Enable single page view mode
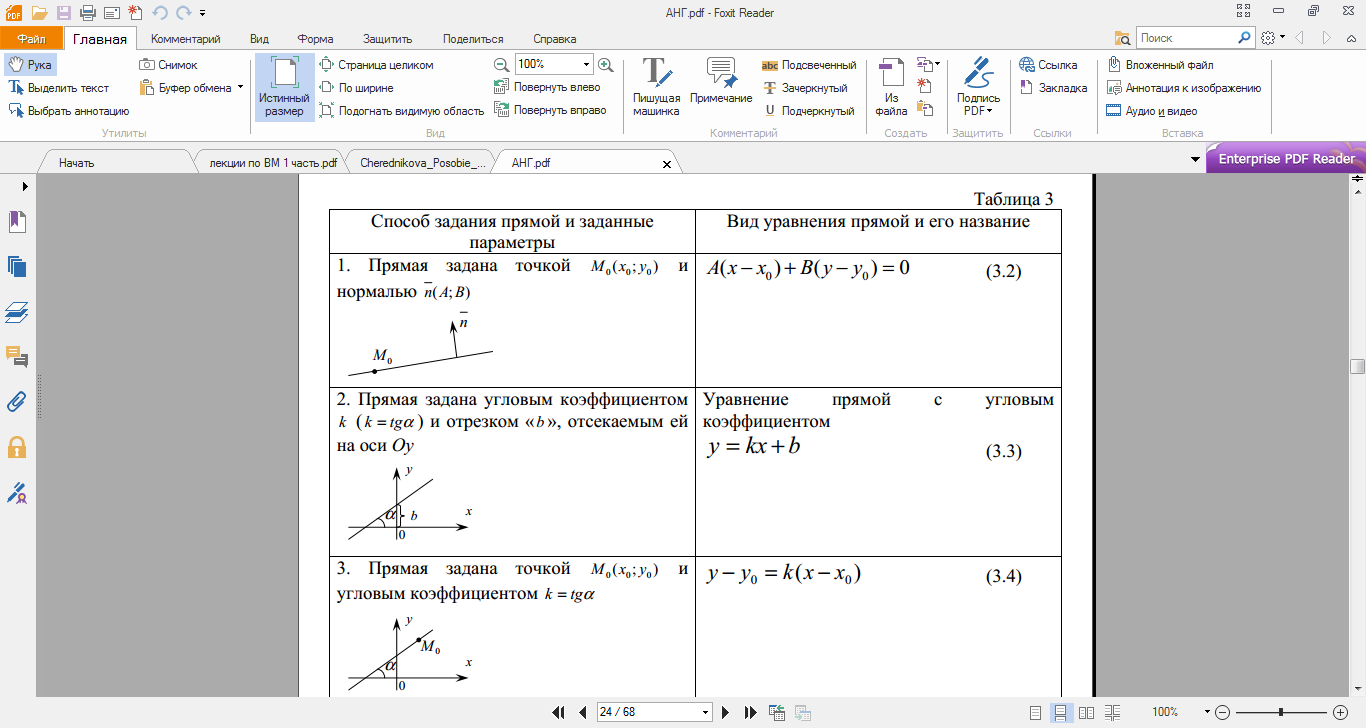This screenshot has width=1366, height=728. 1035,712
